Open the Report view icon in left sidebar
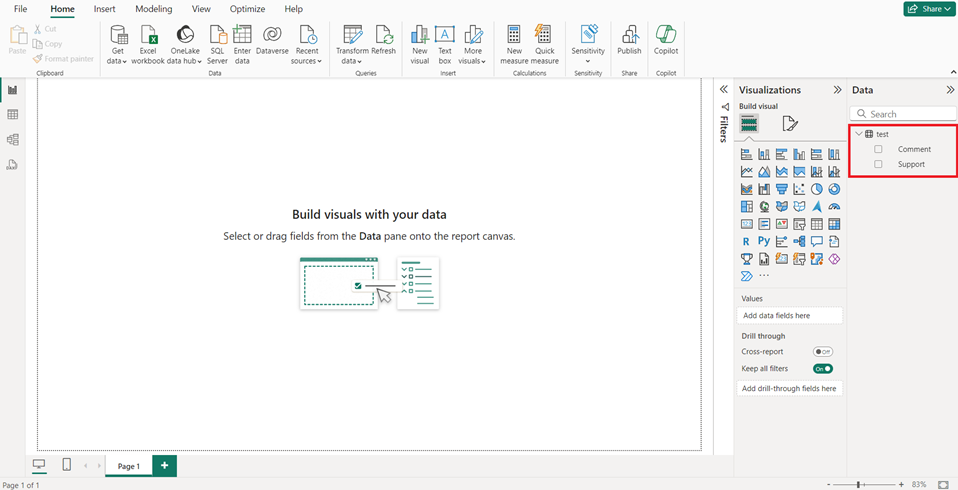Screen dimensions: 958x490 [13, 90]
